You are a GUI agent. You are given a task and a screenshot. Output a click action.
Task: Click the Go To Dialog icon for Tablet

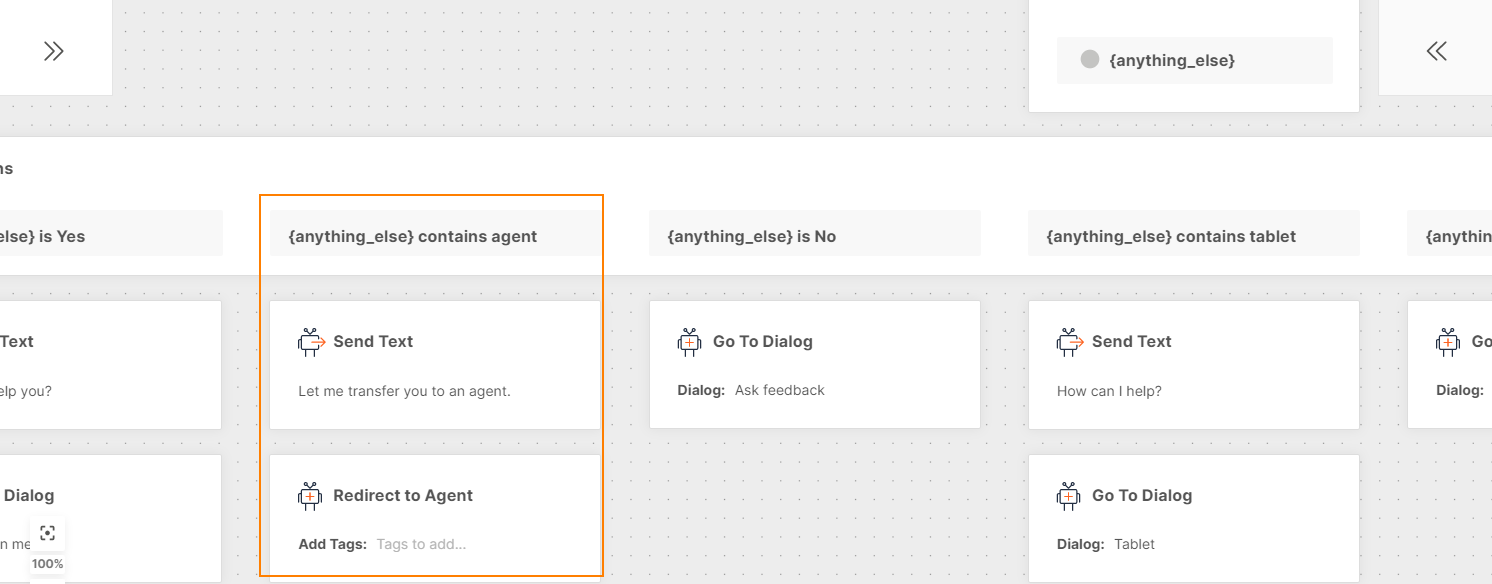pyautogui.click(x=1070, y=496)
